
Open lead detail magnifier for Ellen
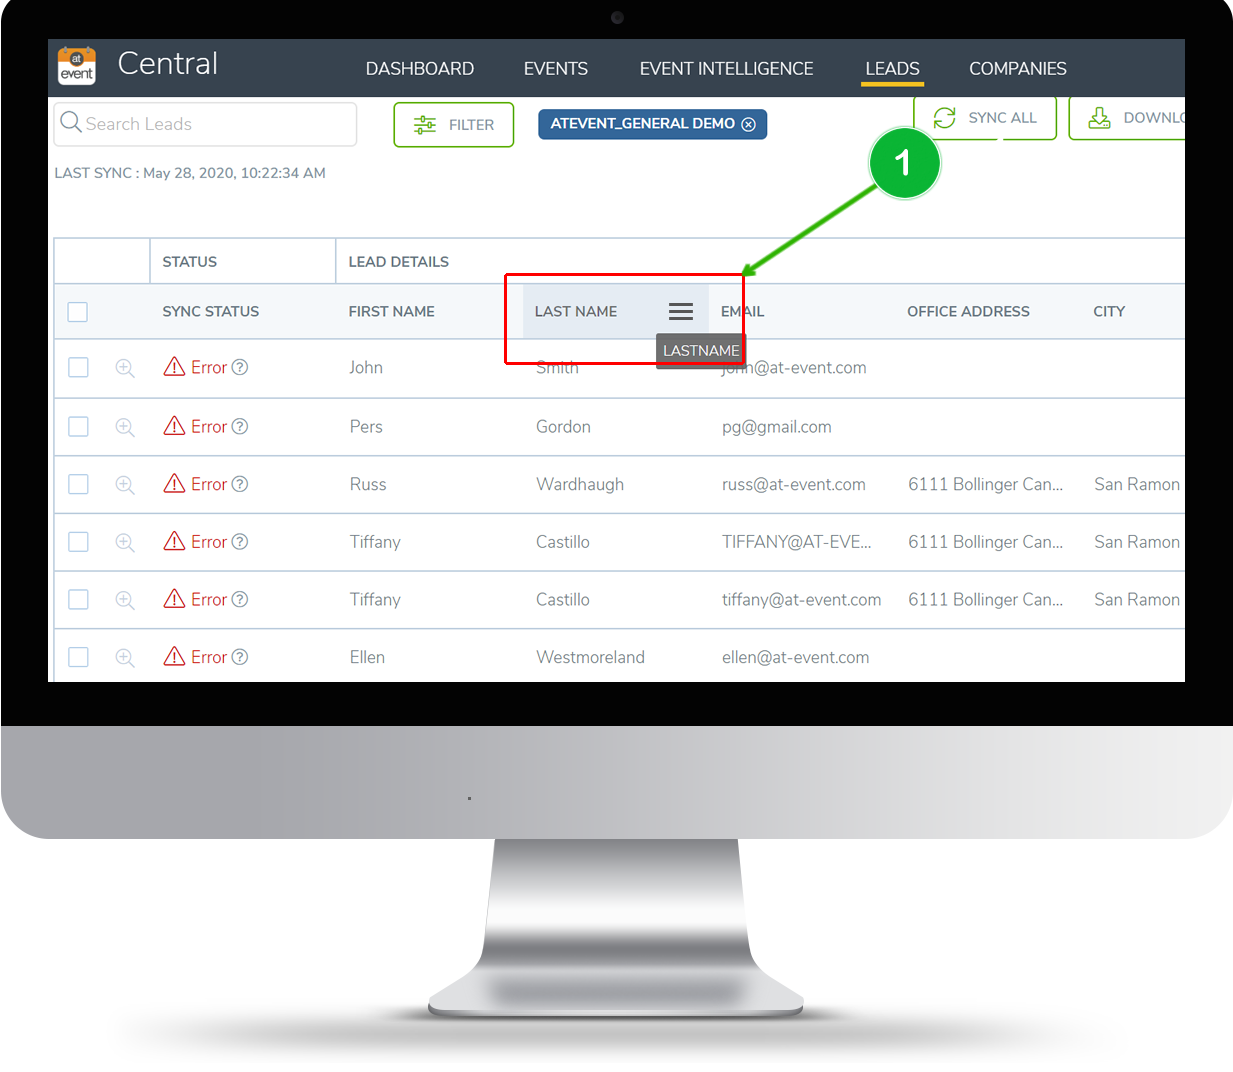point(125,657)
